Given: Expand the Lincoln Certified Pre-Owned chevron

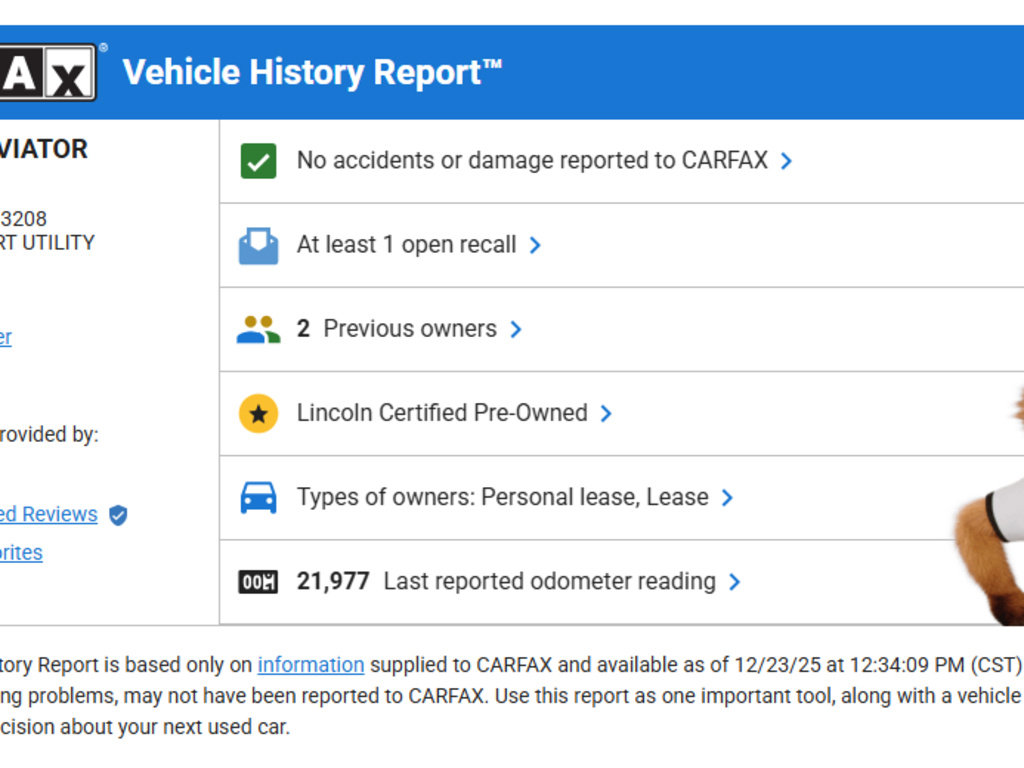Looking at the screenshot, I should [x=606, y=413].
